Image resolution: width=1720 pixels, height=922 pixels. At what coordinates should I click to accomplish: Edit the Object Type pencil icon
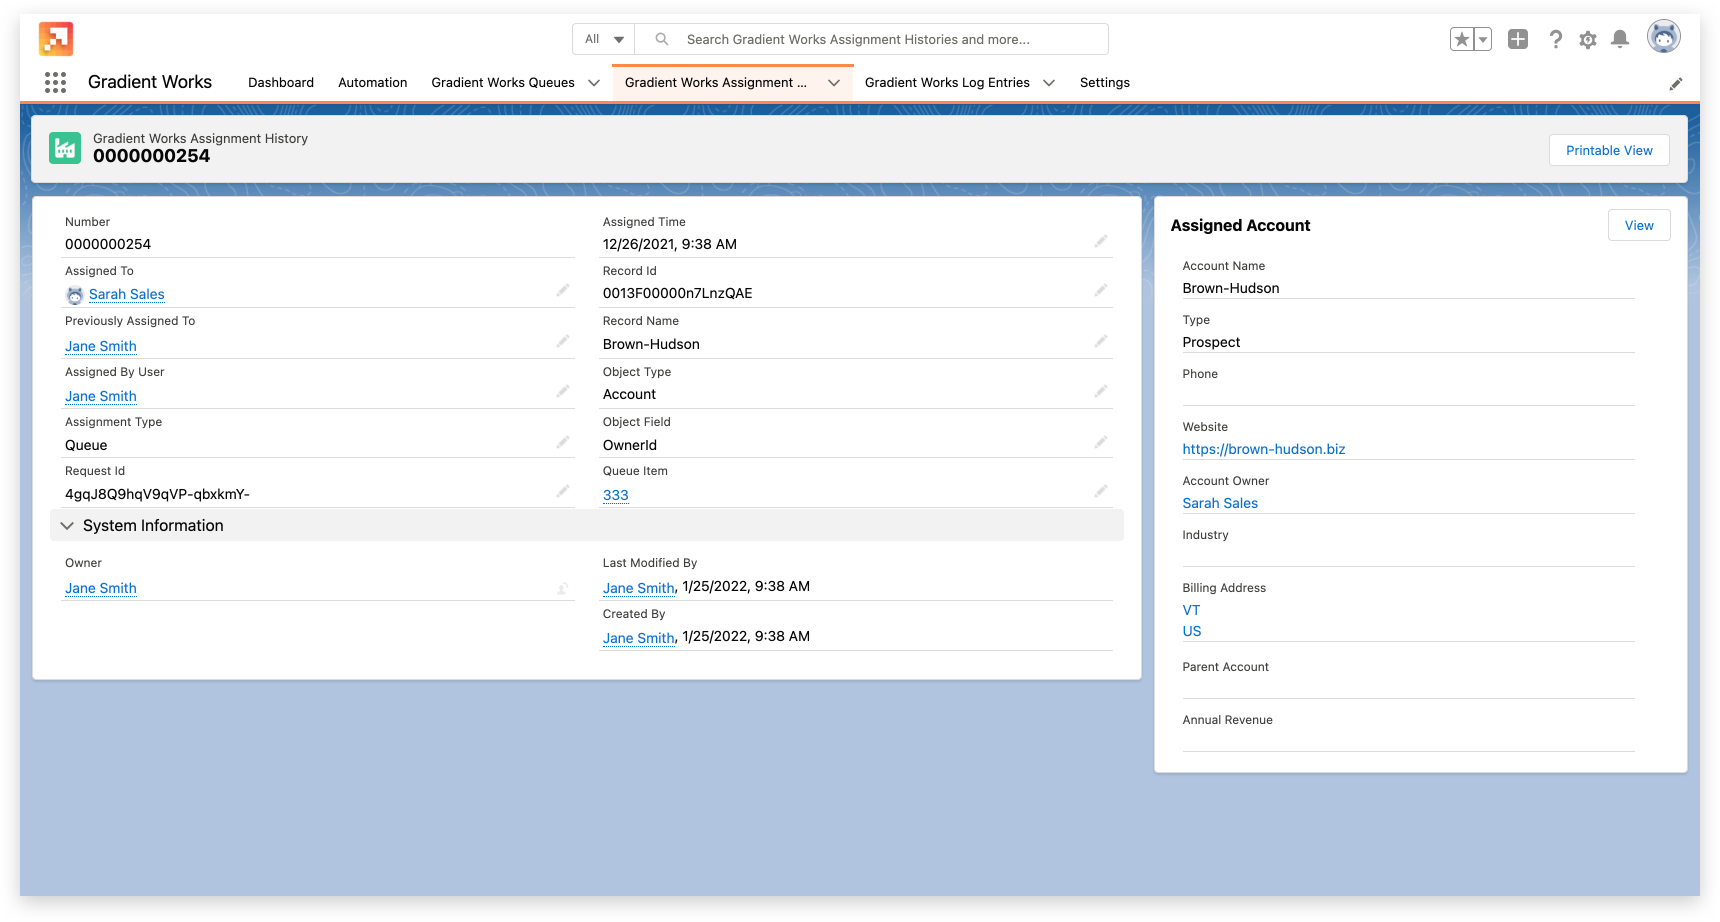pyautogui.click(x=1101, y=391)
